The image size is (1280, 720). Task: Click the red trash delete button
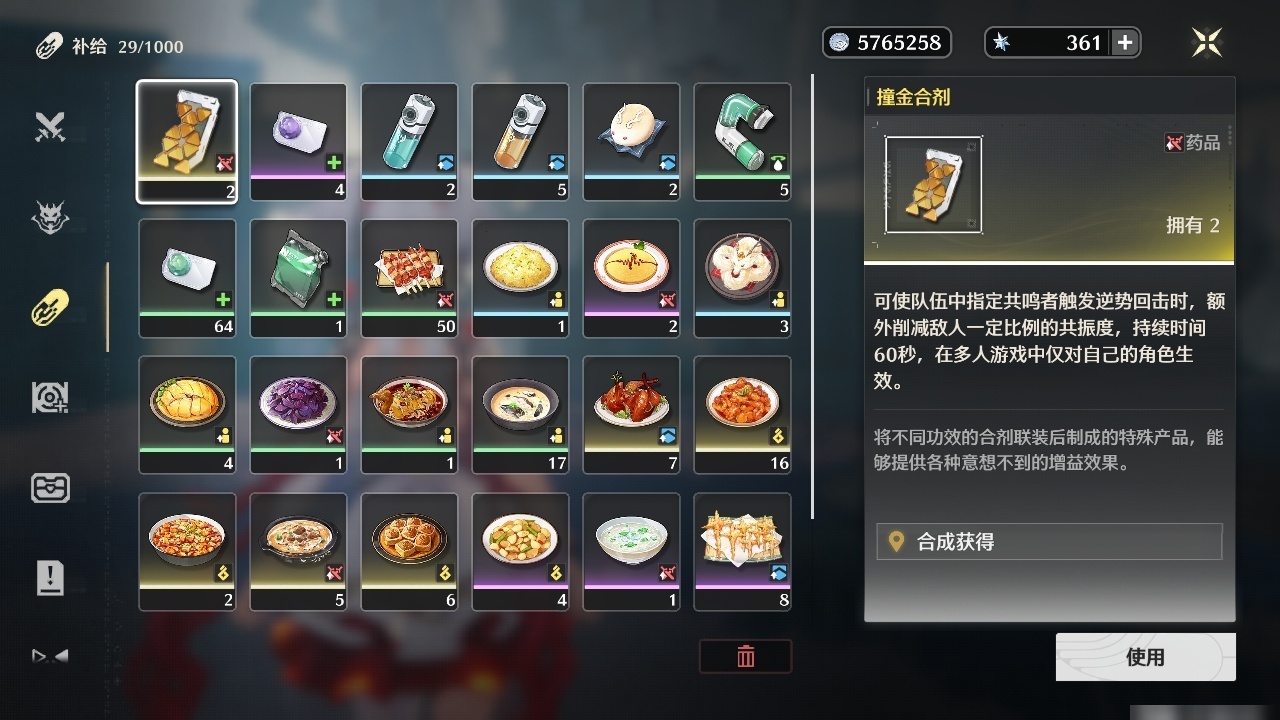(746, 656)
